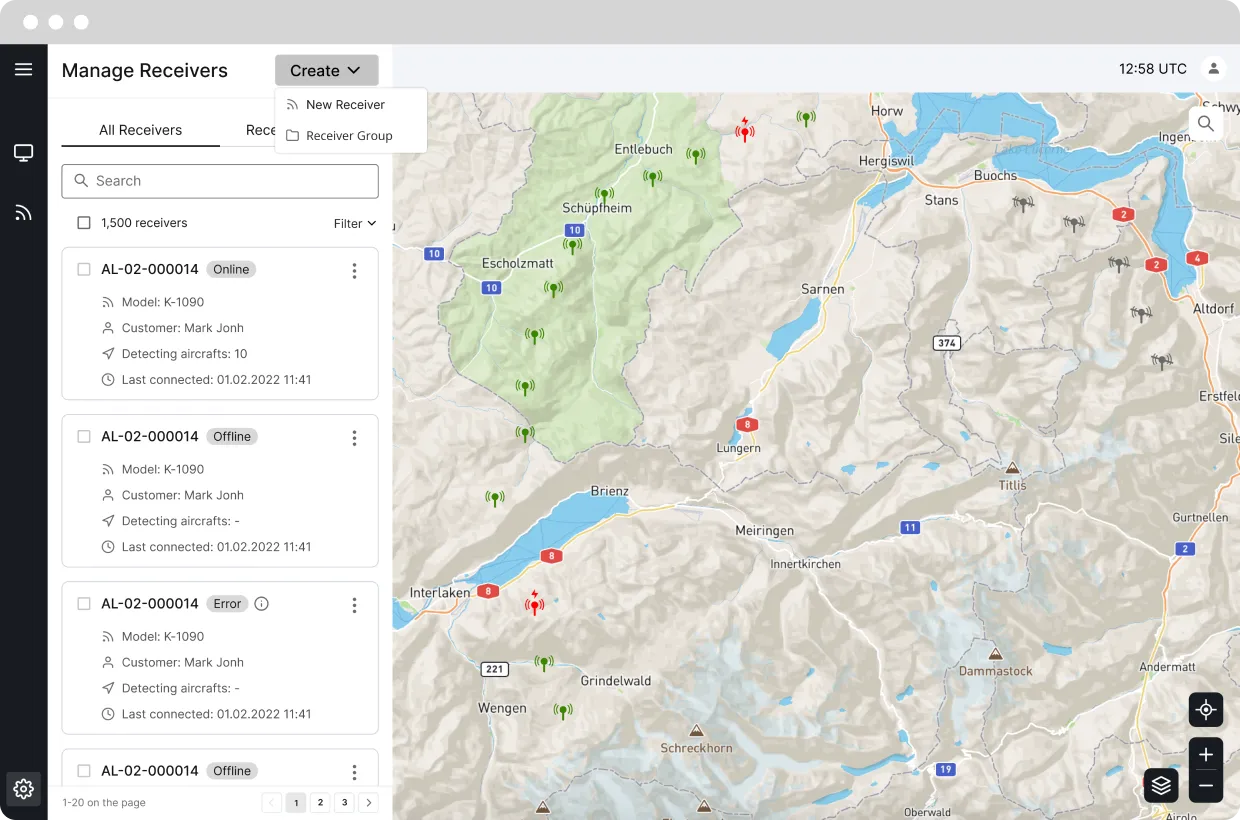Viewport: 1240px width, 820px height.
Task: Select all 1,500 receivers checkbox
Action: [83, 223]
